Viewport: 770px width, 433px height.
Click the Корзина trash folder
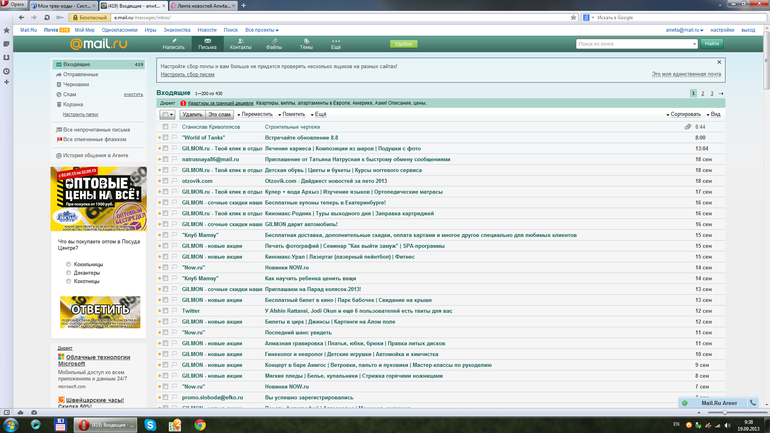click(x=73, y=104)
